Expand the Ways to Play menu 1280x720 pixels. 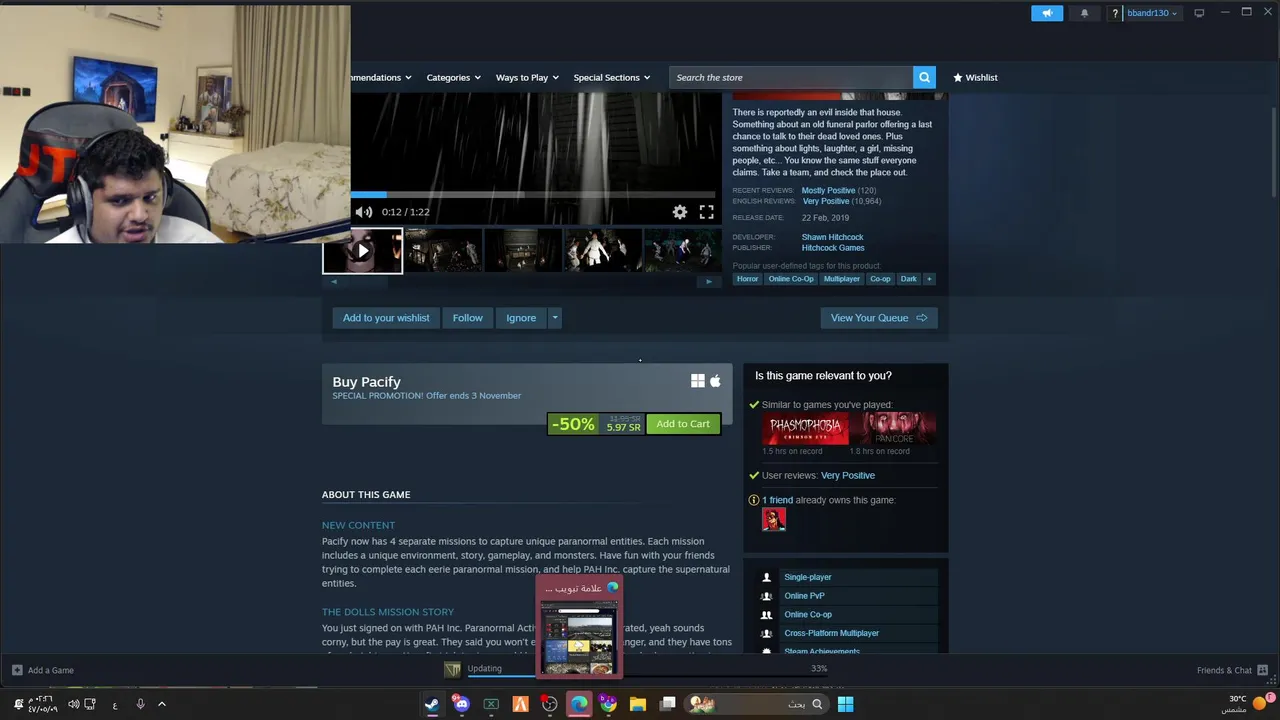527,77
